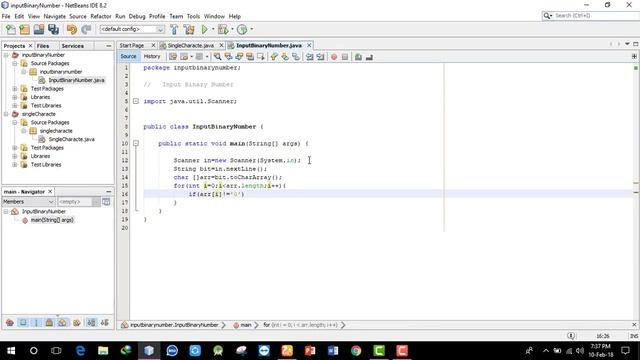This screenshot has height=360, width=640.
Task: Click the Open Project icon
Action: [x=39, y=29]
